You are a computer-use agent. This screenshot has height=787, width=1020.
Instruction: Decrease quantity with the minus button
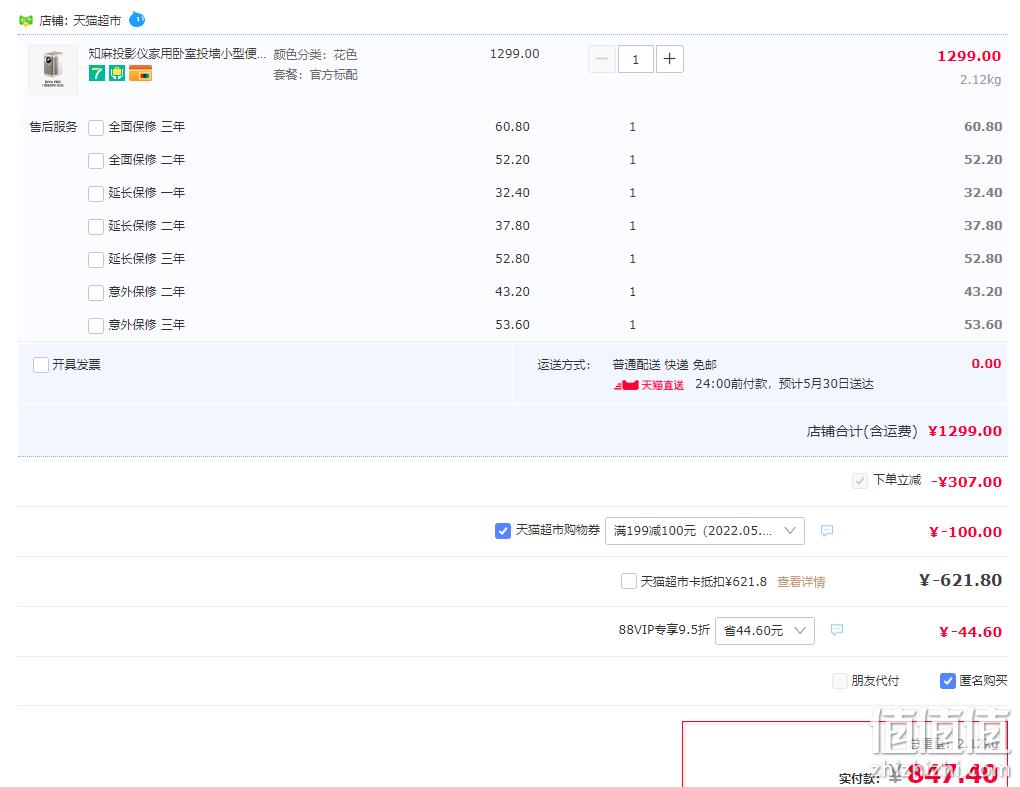point(602,59)
